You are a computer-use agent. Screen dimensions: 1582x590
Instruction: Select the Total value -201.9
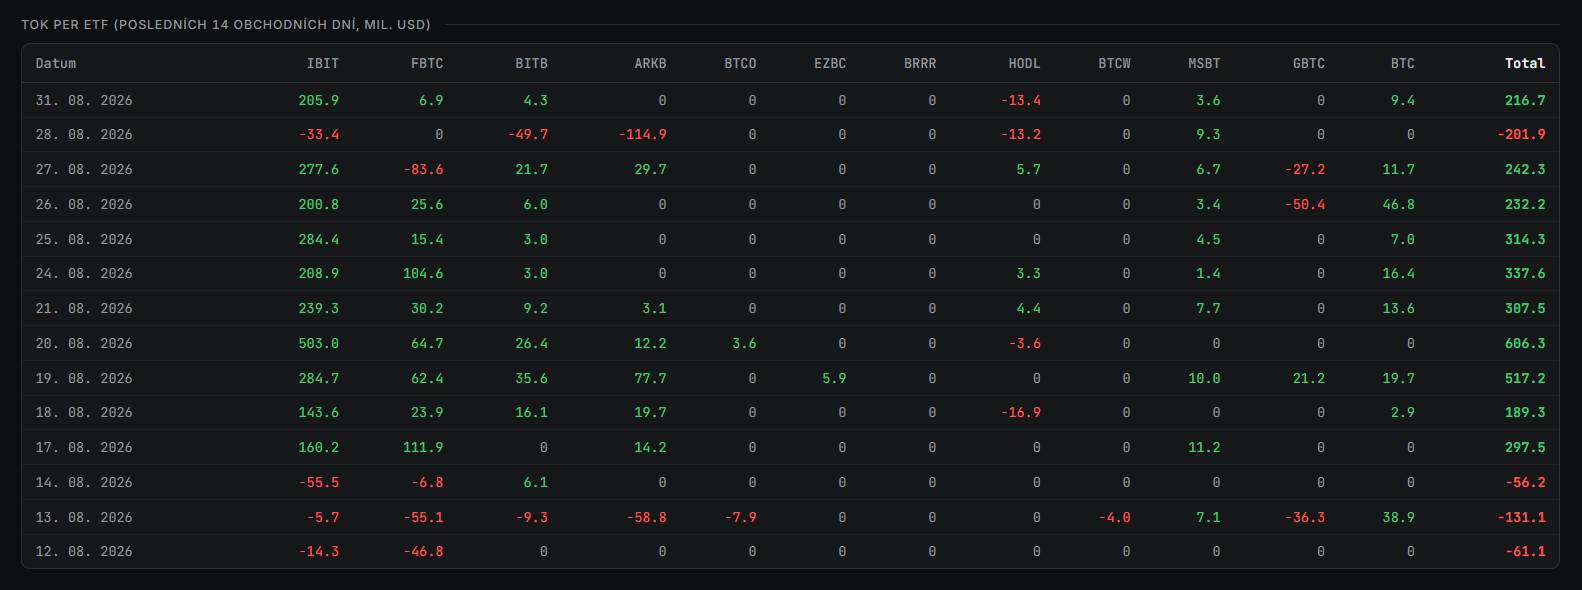1521,135
